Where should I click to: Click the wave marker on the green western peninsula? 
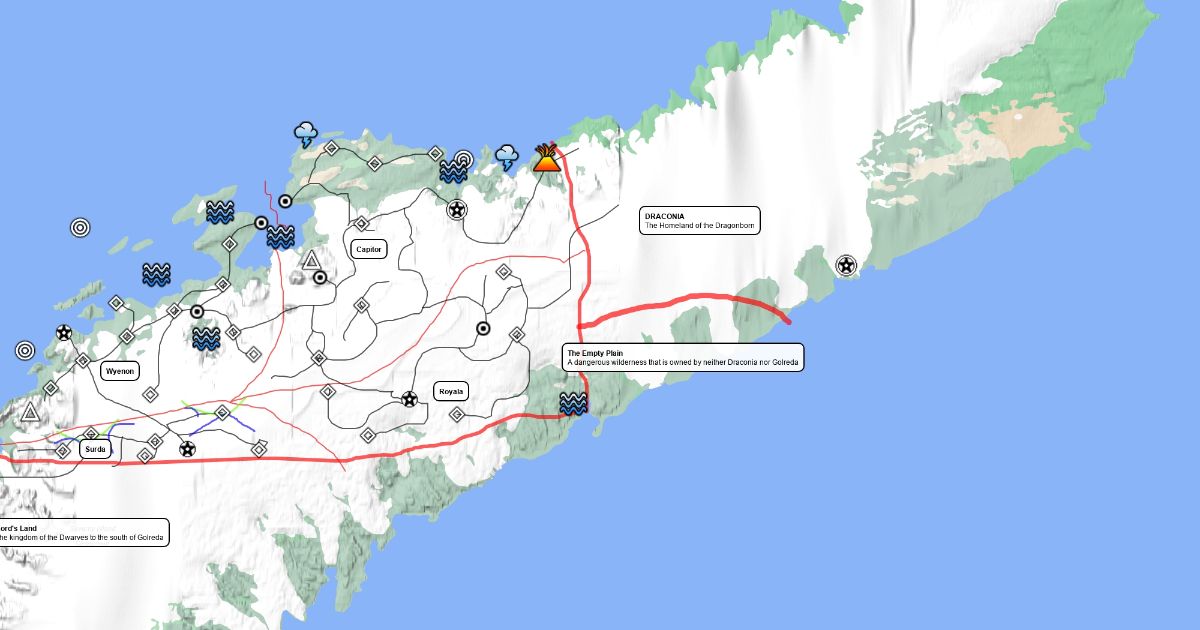220,212
